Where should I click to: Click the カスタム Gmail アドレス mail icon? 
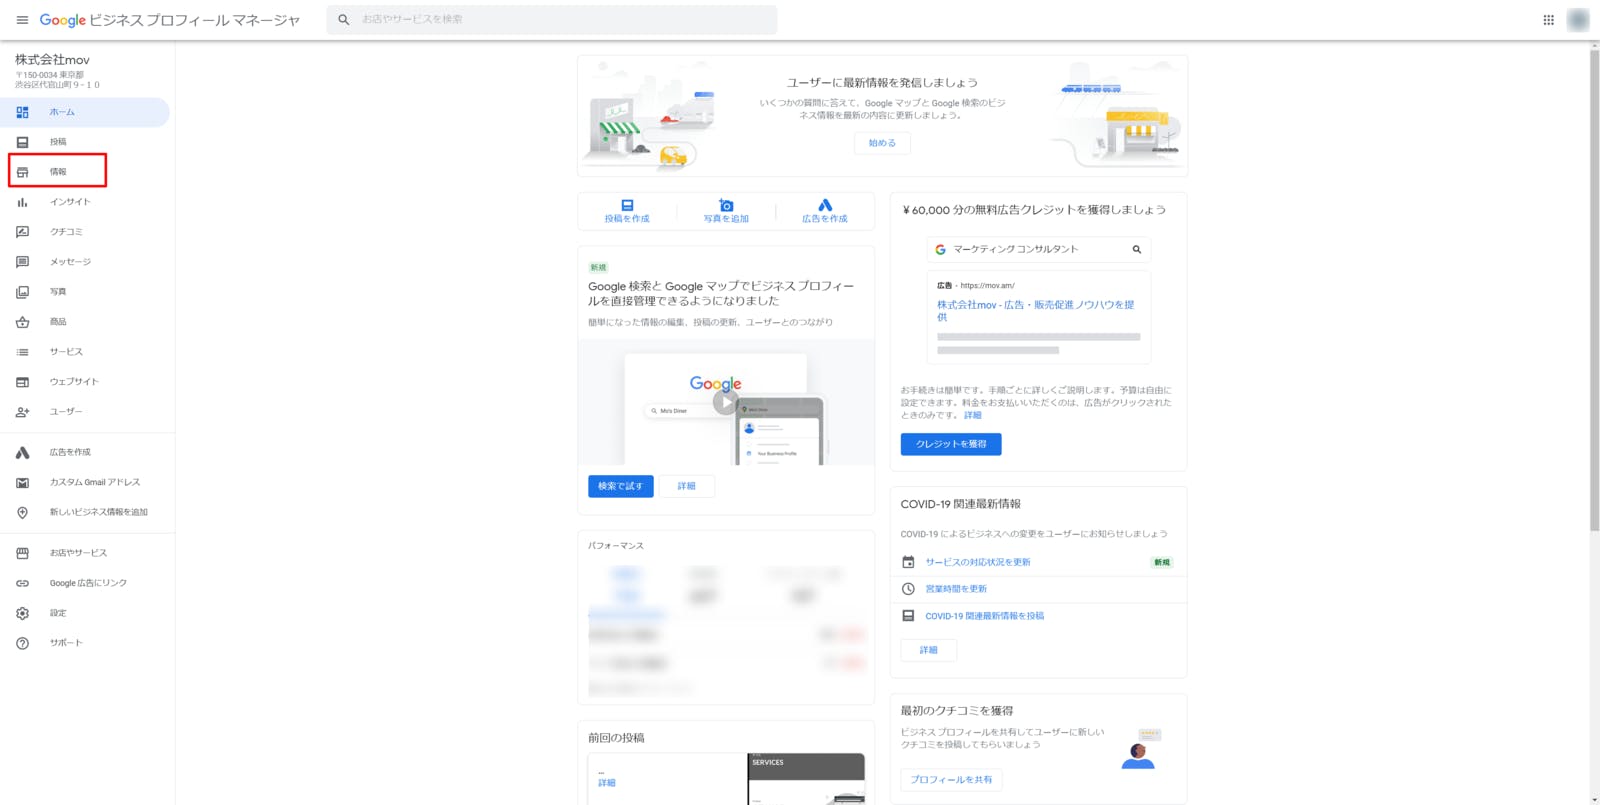(22, 482)
